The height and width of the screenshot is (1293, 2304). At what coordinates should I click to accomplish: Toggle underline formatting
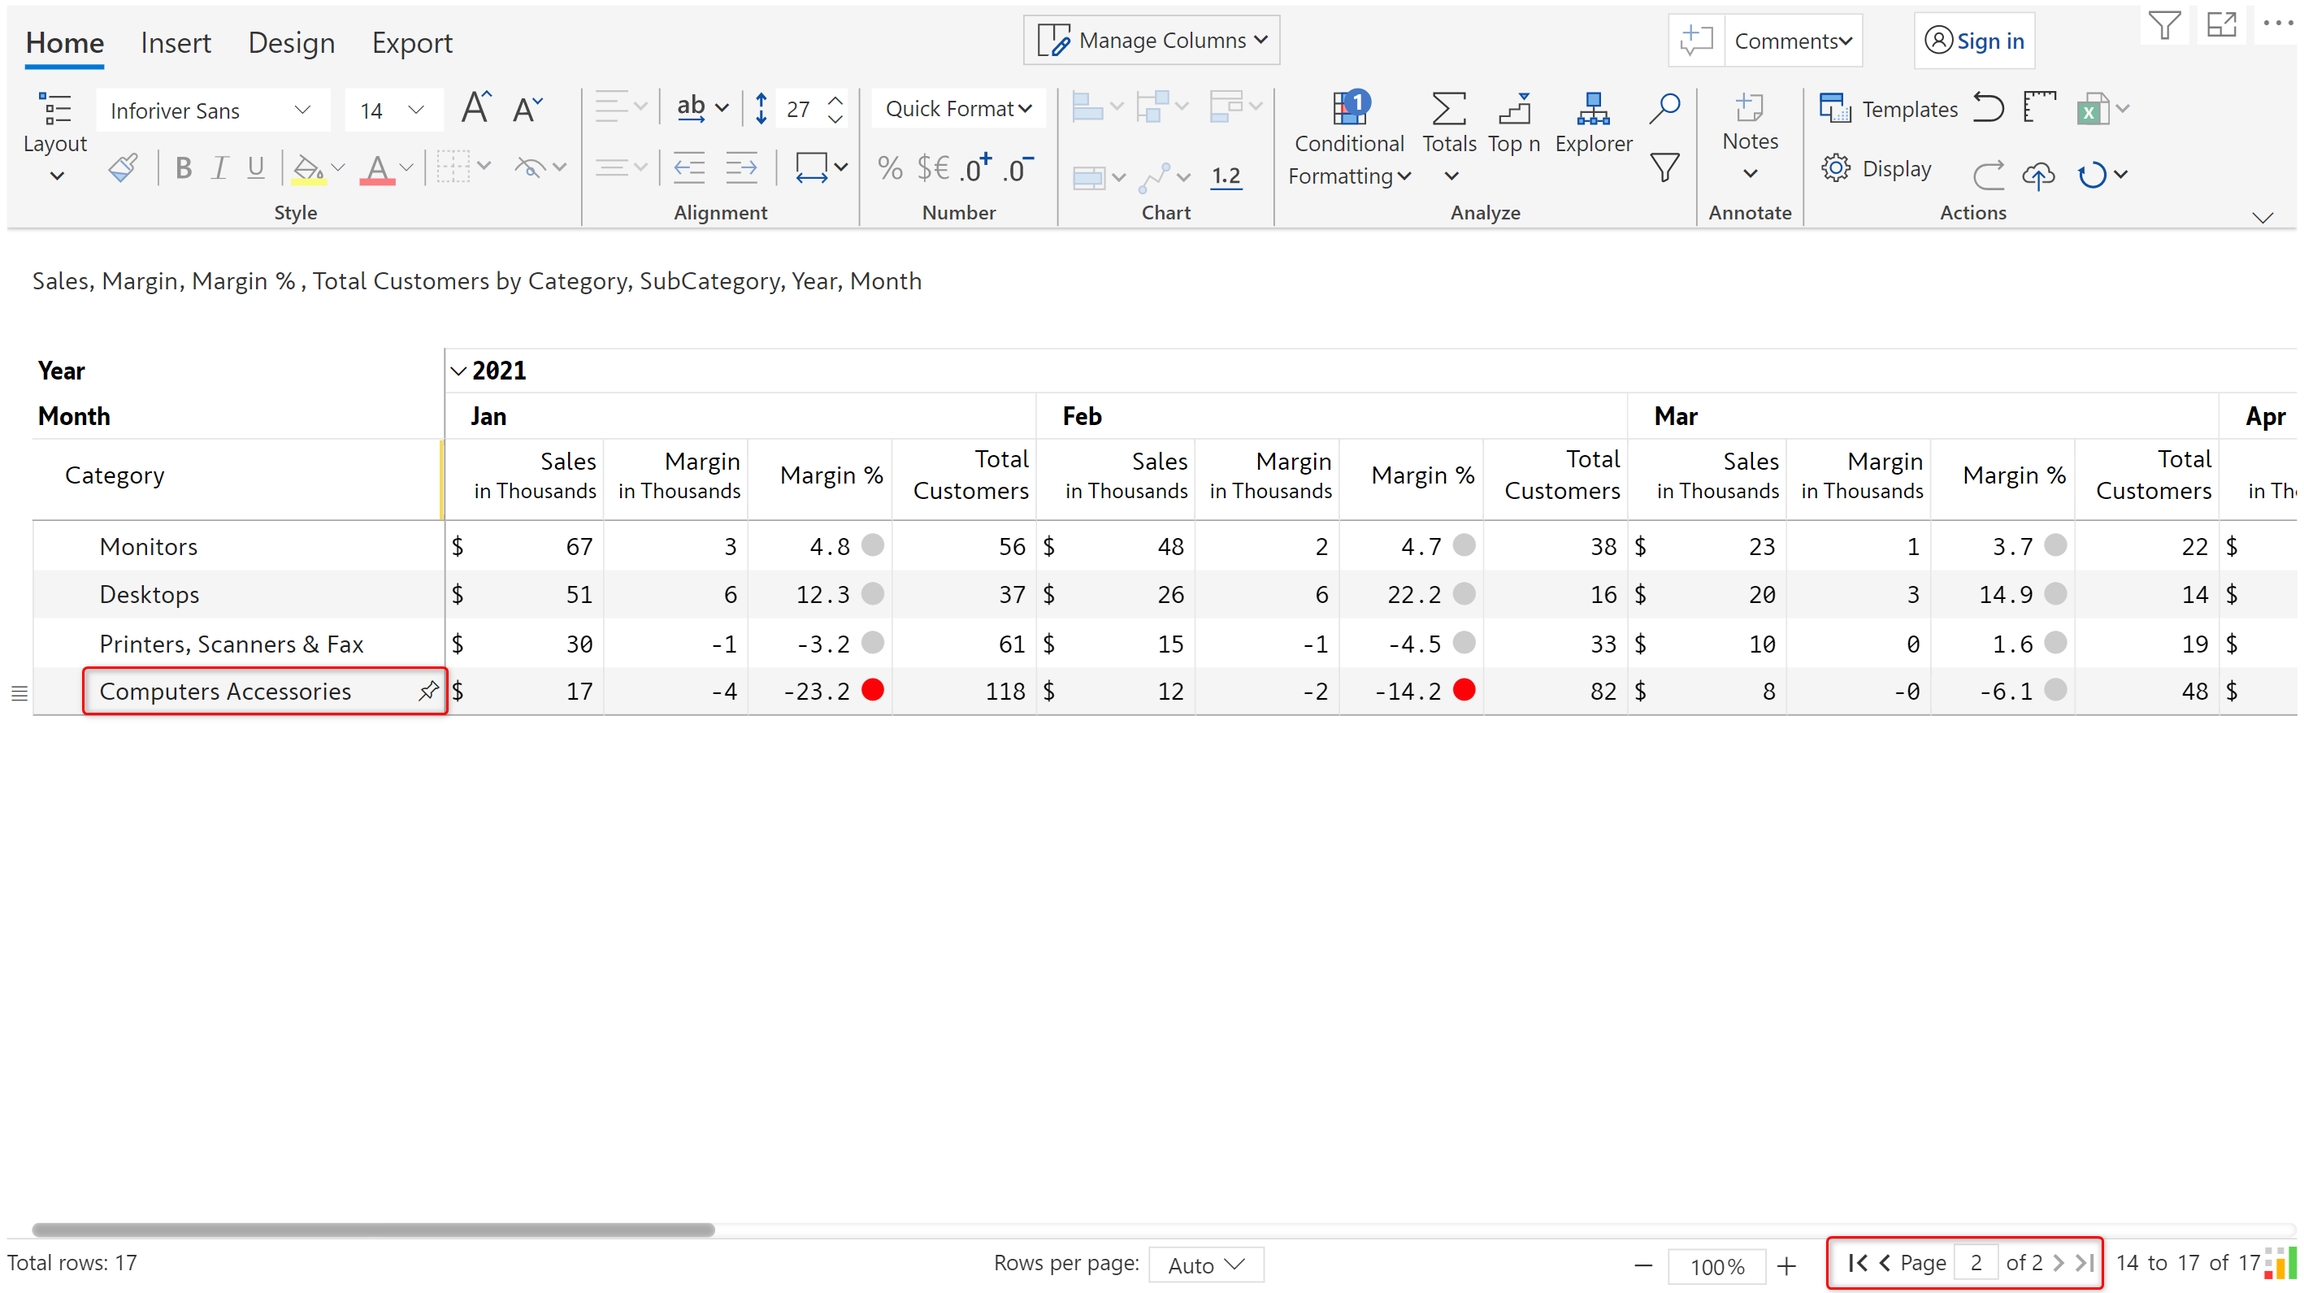click(256, 168)
